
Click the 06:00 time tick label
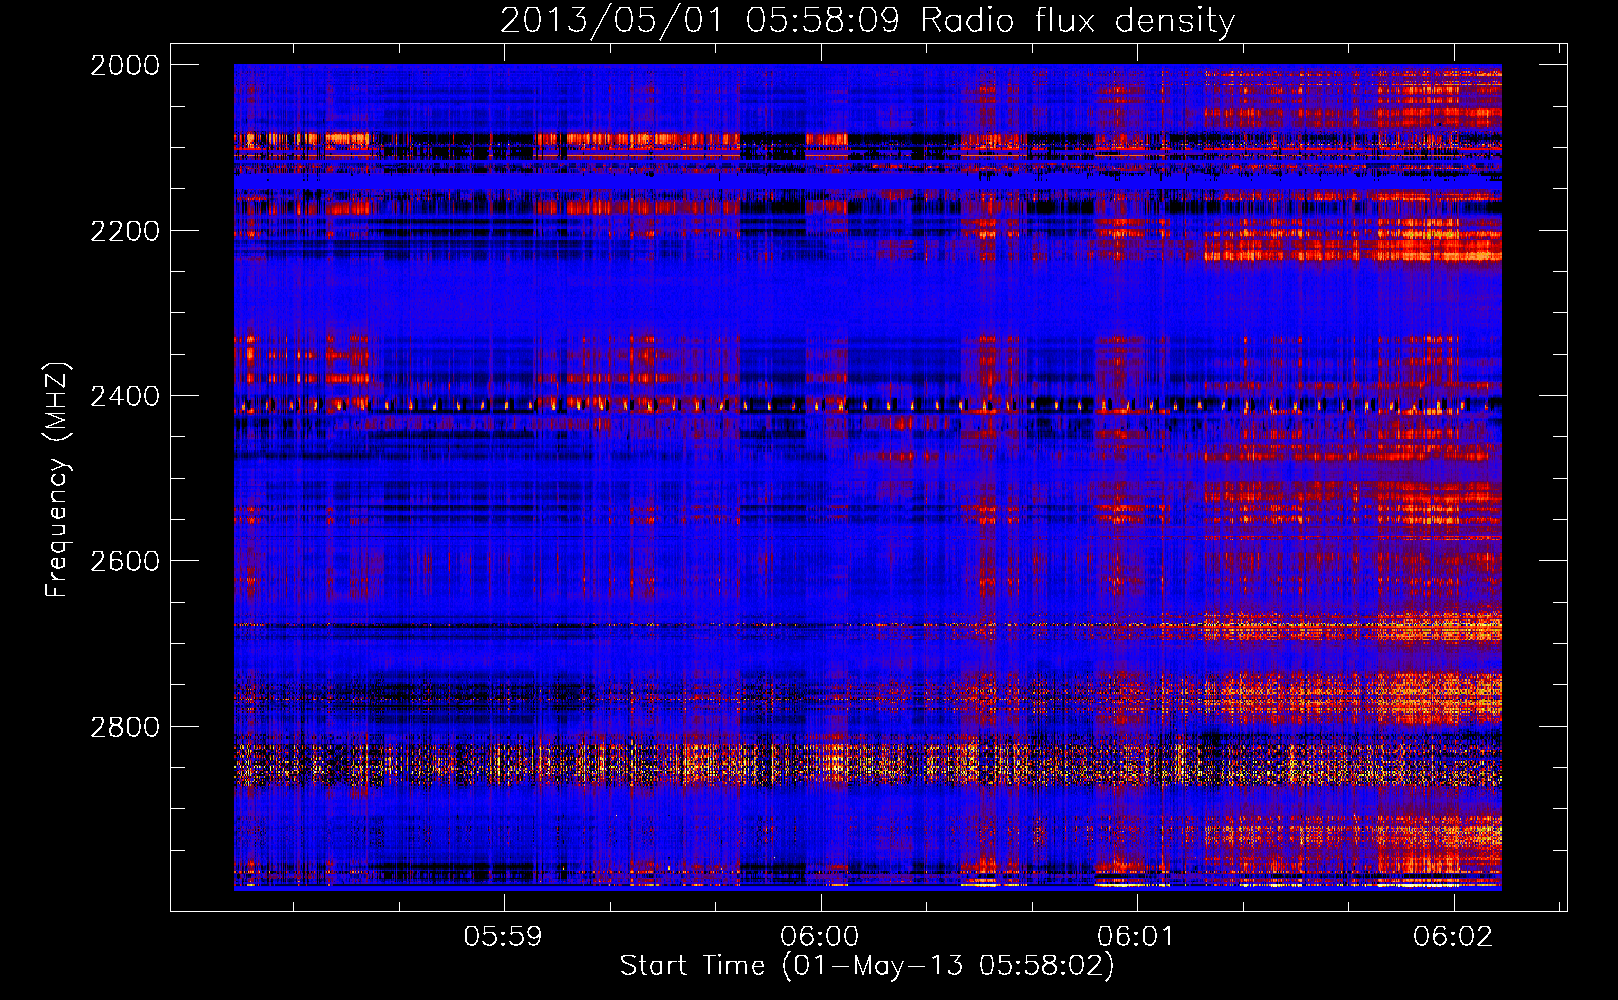[x=820, y=936]
